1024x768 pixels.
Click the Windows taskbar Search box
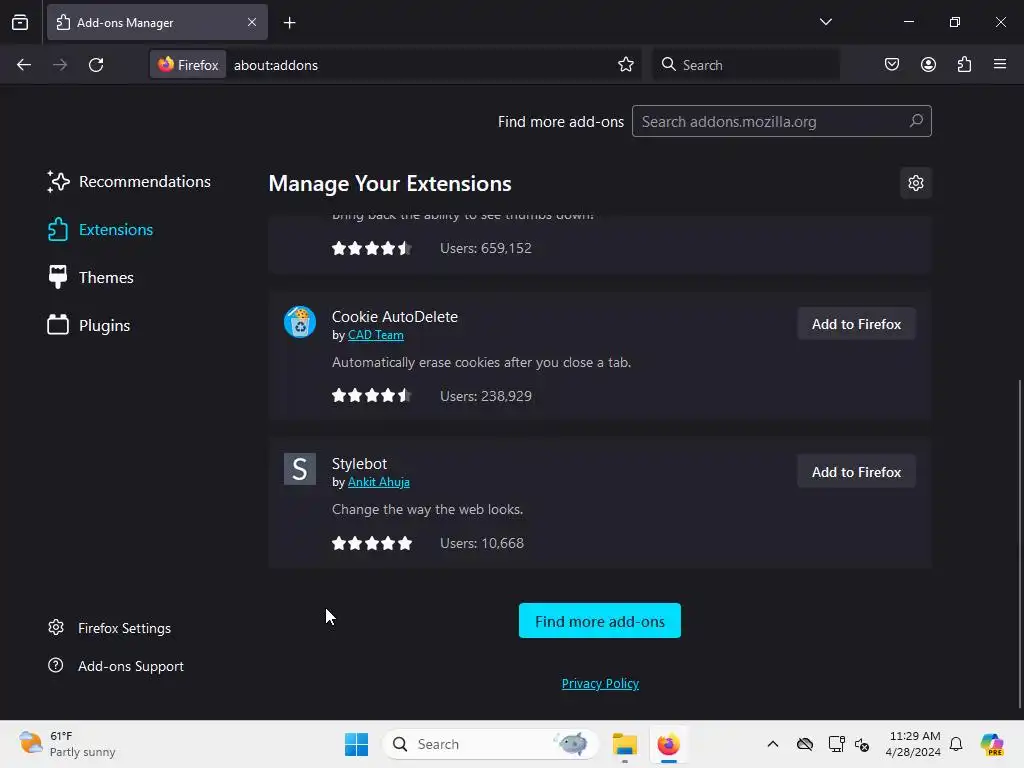click(490, 744)
